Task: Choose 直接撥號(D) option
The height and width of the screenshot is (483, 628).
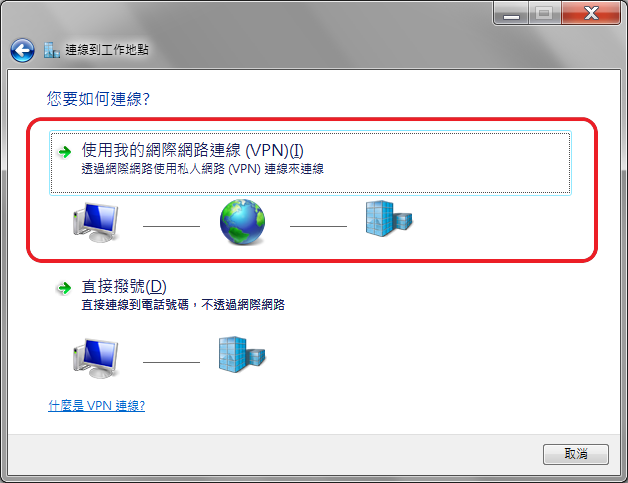Action: [124, 287]
